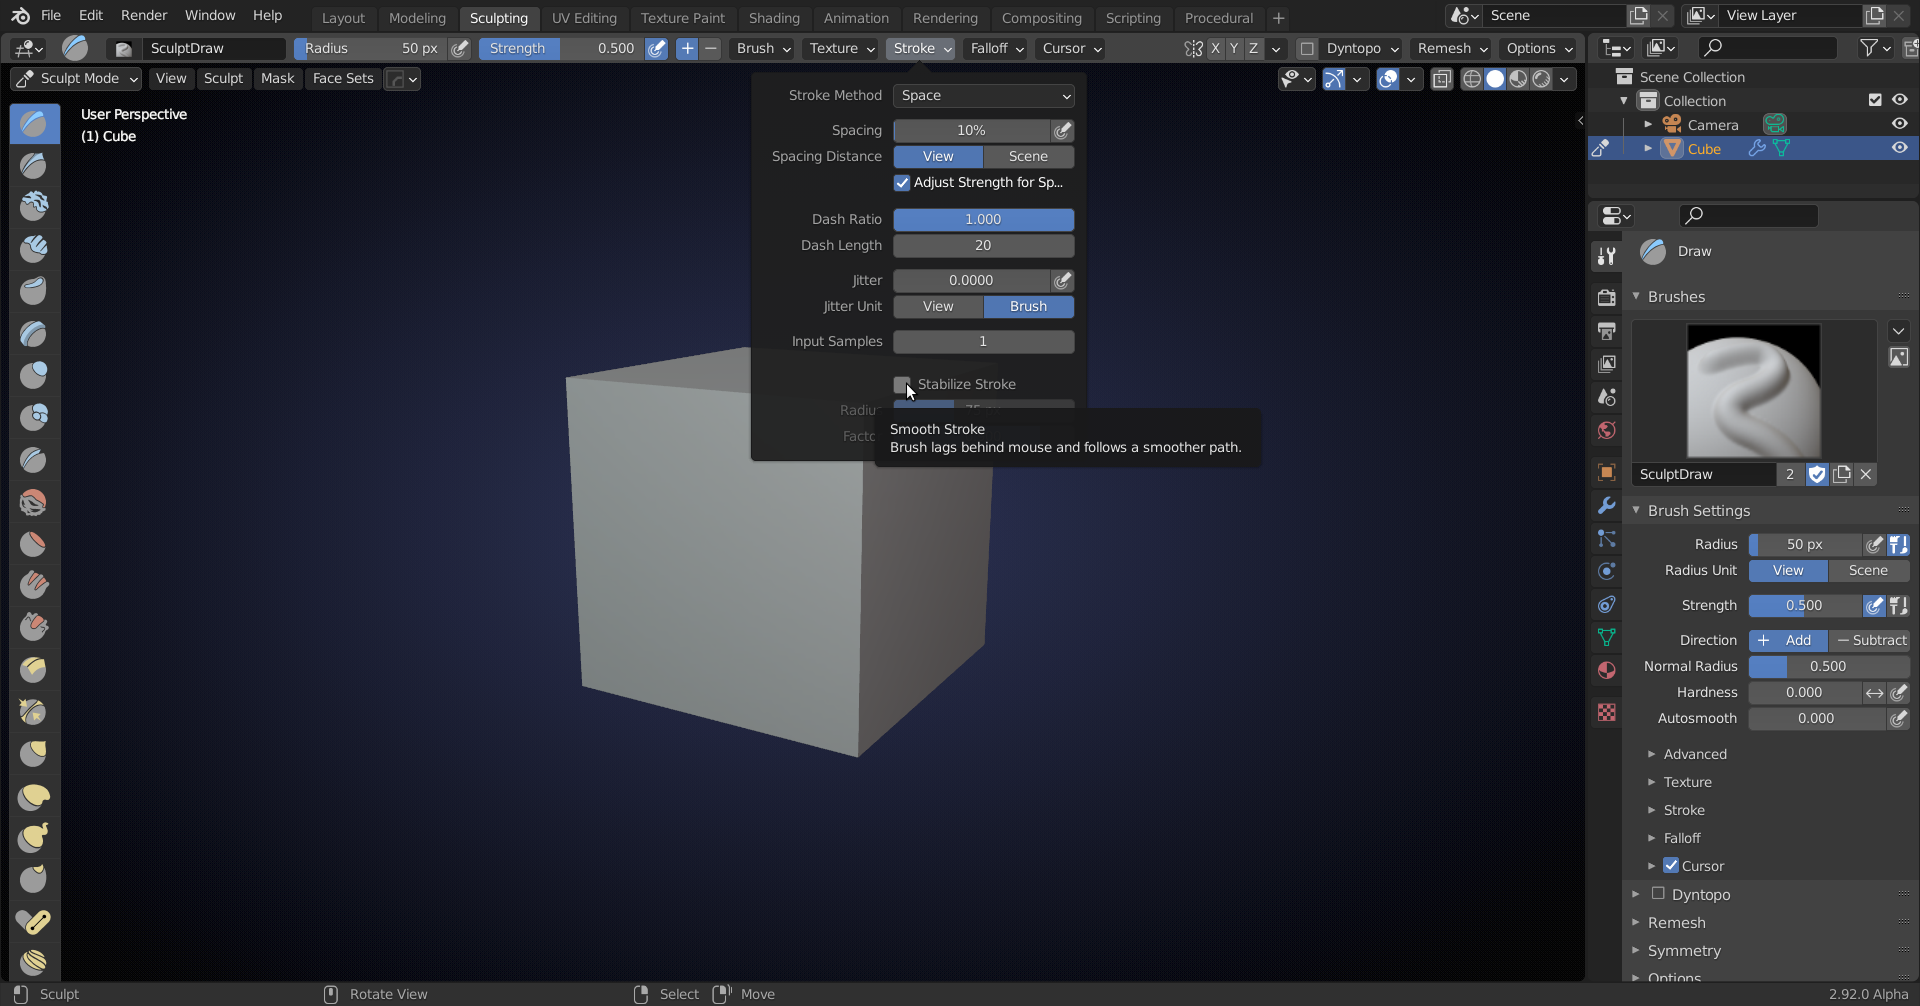Open Render Properties in the properties editor

click(x=1607, y=297)
